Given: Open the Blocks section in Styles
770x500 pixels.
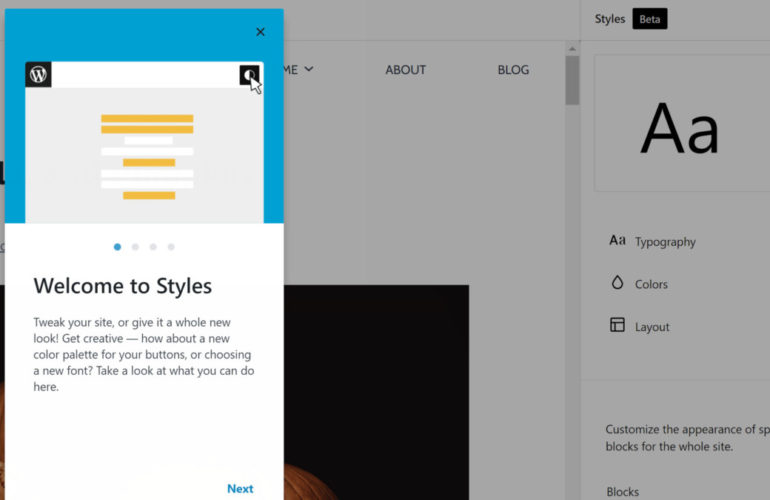Looking at the screenshot, I should [624, 491].
